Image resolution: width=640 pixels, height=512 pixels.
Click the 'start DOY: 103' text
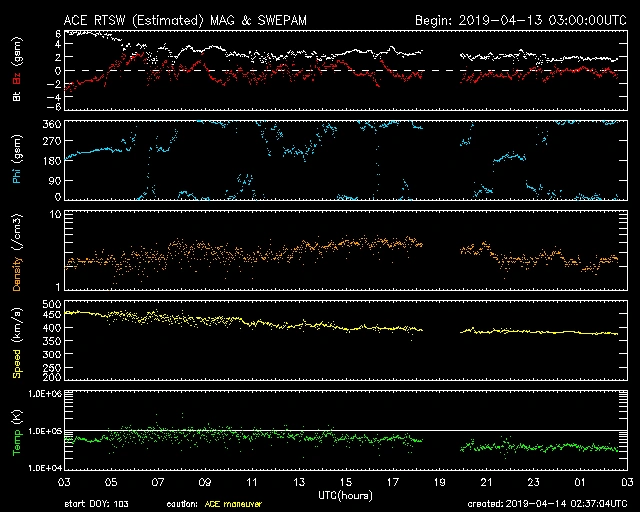96,505
